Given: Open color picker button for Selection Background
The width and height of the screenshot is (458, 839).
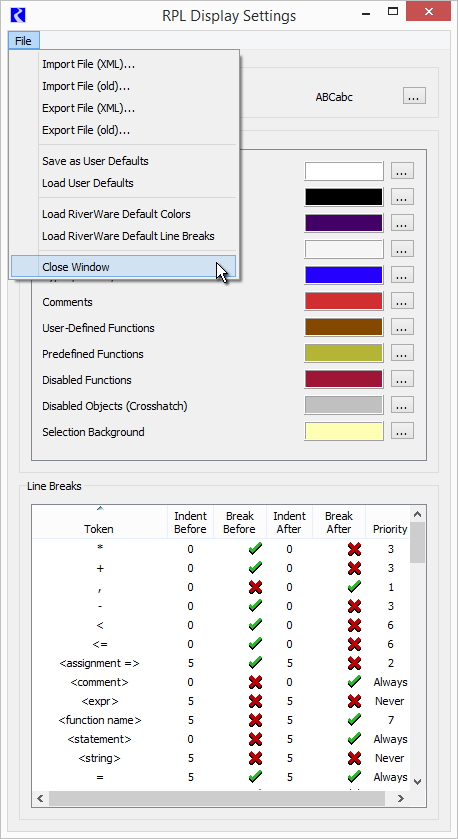Looking at the screenshot, I should (402, 431).
